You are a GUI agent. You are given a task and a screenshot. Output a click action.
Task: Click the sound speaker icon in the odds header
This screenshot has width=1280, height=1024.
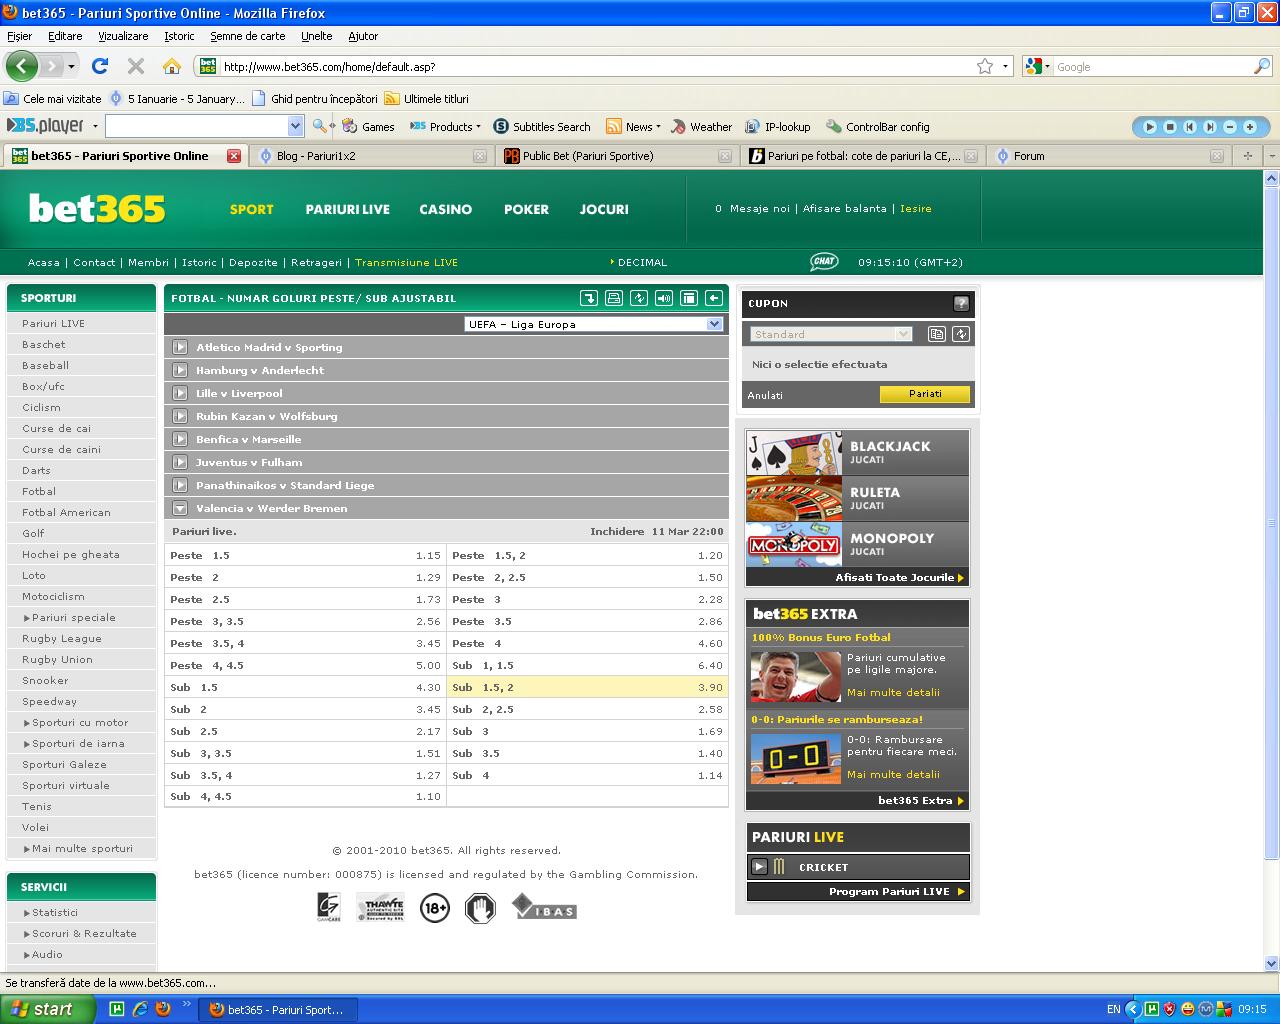tap(664, 298)
